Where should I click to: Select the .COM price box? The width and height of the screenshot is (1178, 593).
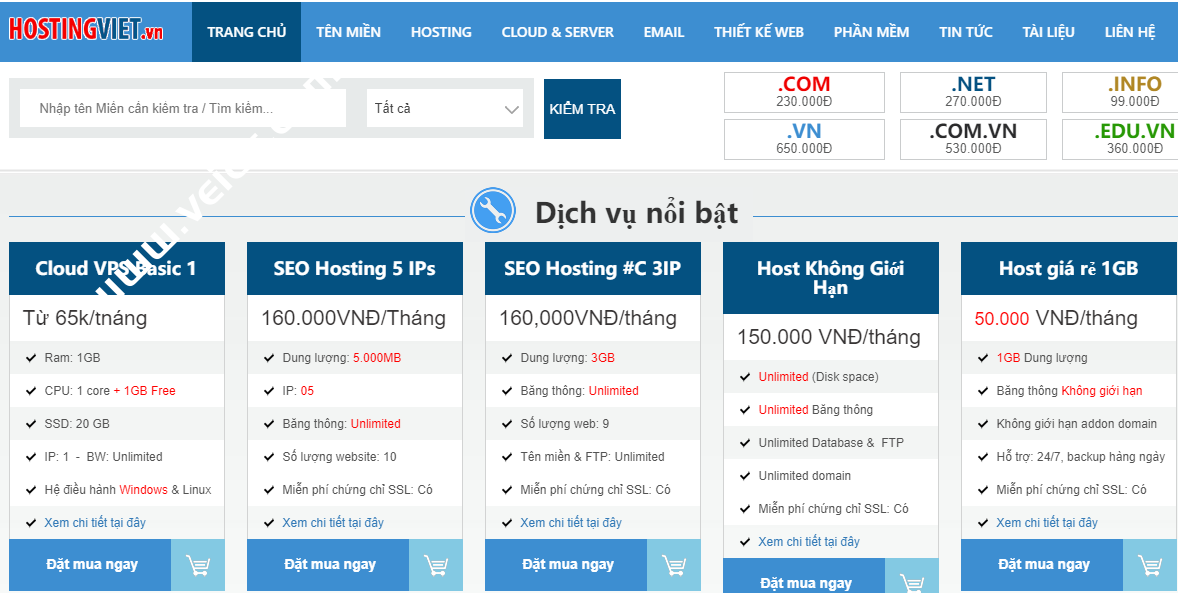click(804, 92)
